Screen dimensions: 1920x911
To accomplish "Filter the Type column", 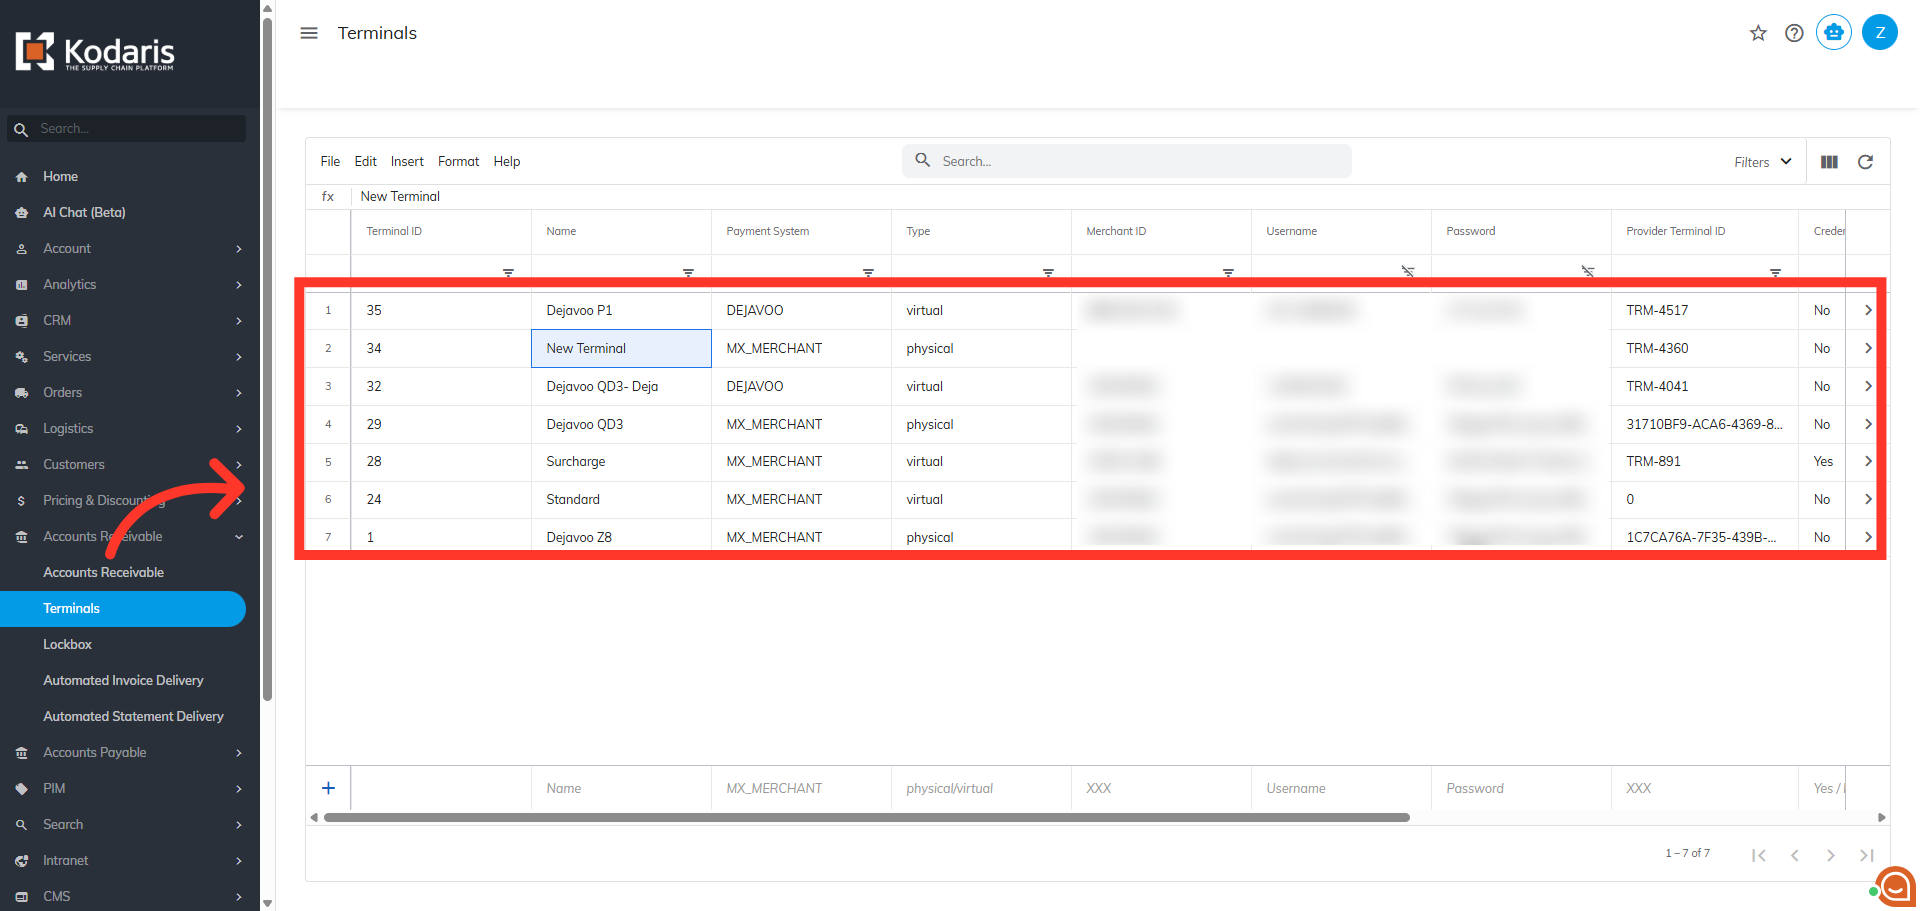I will click(1048, 272).
